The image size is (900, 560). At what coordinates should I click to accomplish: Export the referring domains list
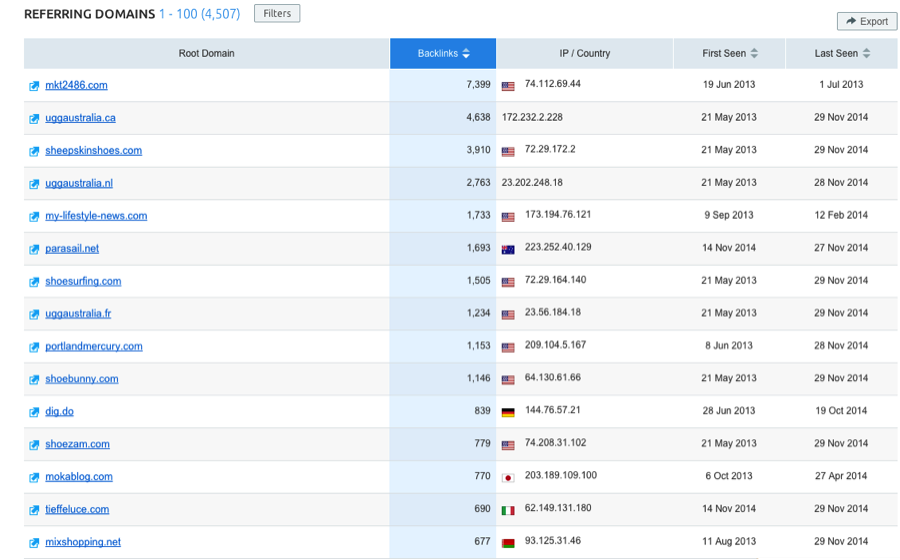coord(867,21)
